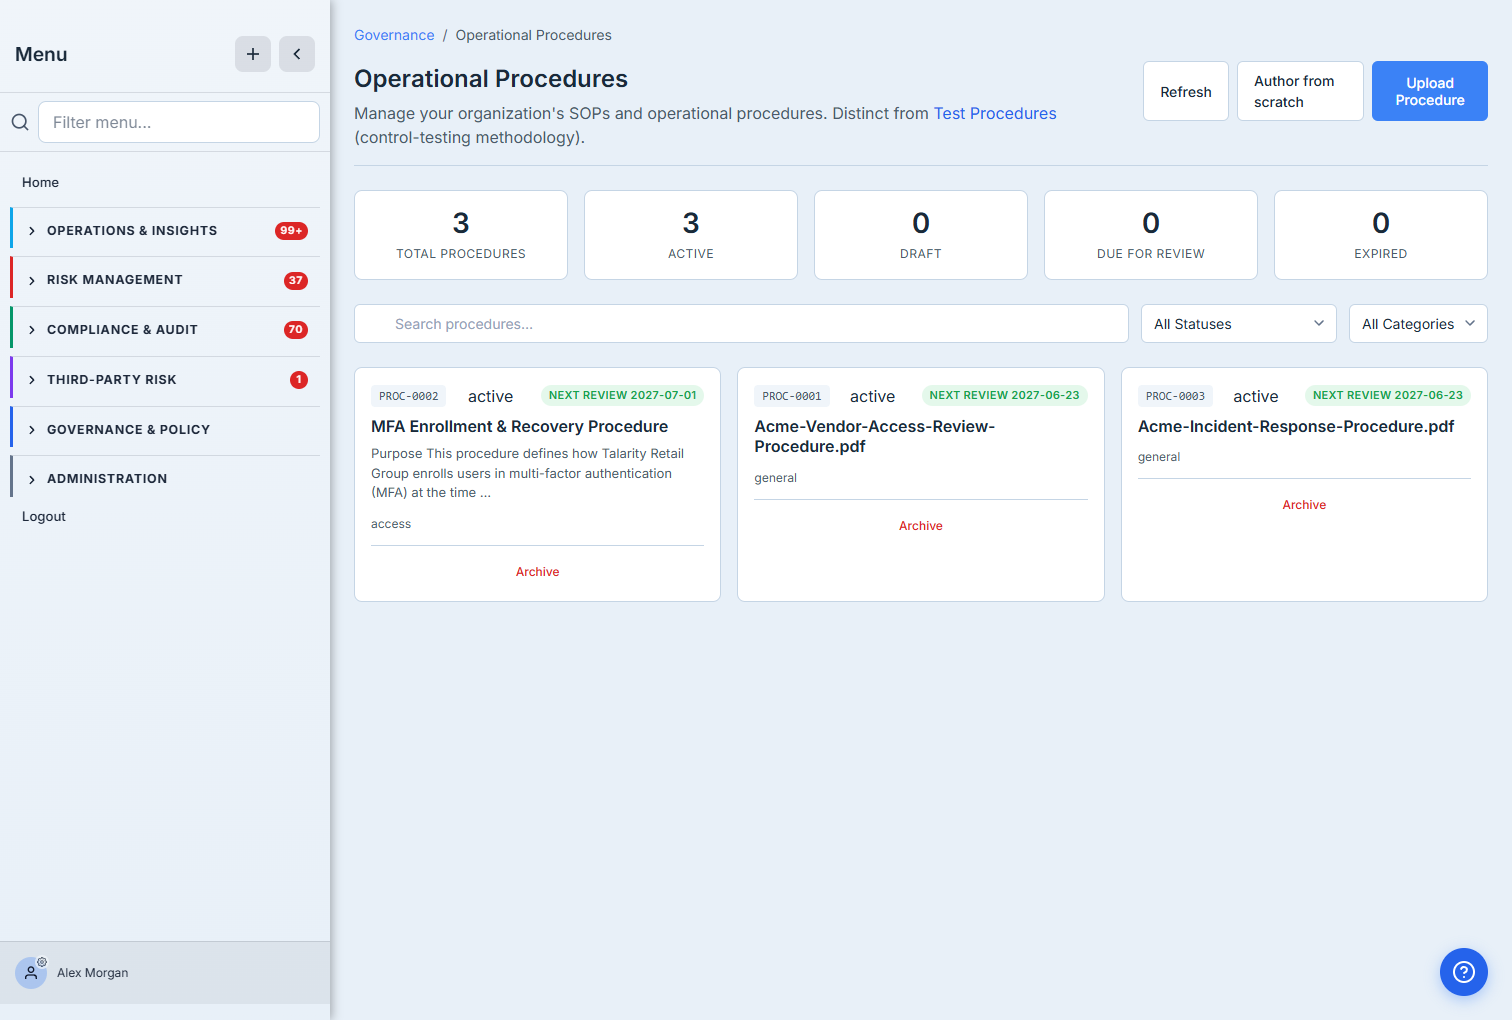
Task: Click NEXT REVIEW badge on PROC-0001 card
Action: 1004,395
